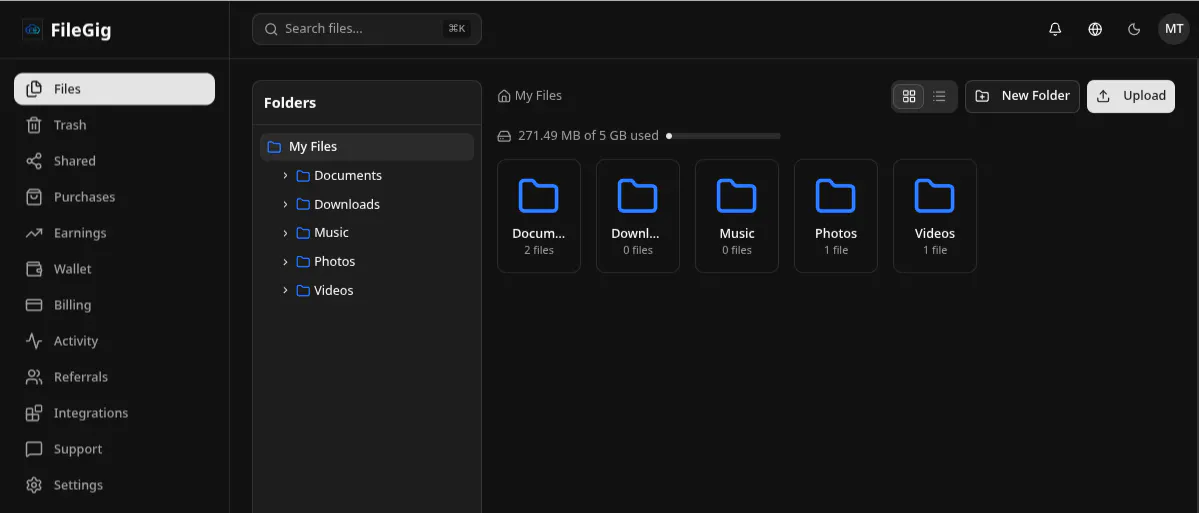Click the Trash bin icon in sidebar
1199x513 pixels.
pyautogui.click(x=34, y=125)
